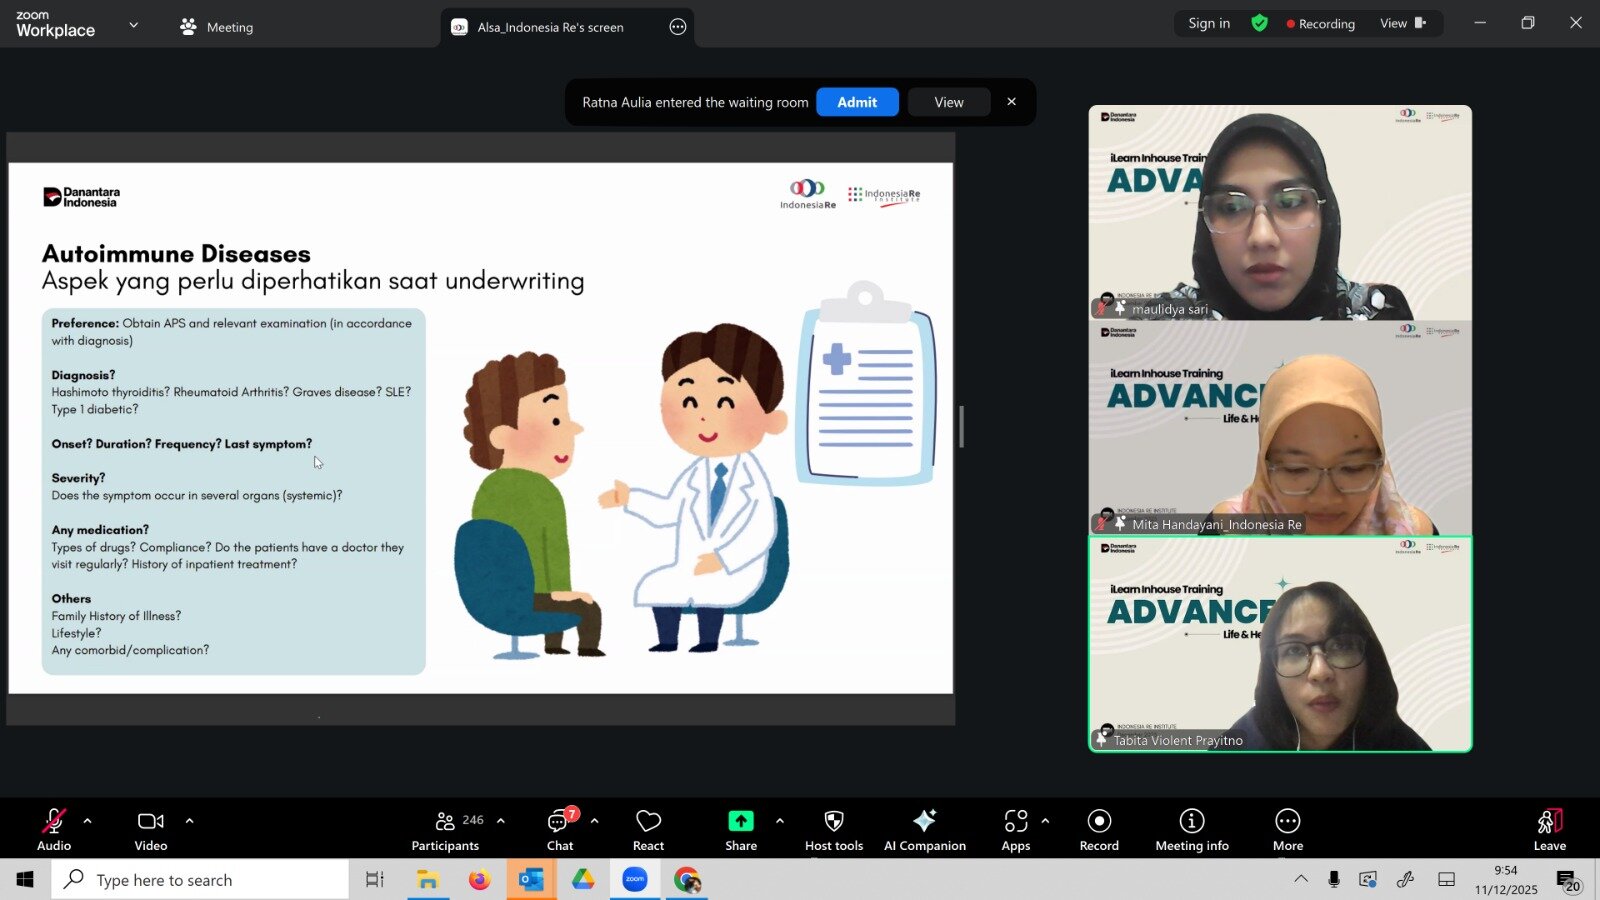Click Sign in at the top
This screenshot has width=1600, height=900.
(x=1209, y=23)
